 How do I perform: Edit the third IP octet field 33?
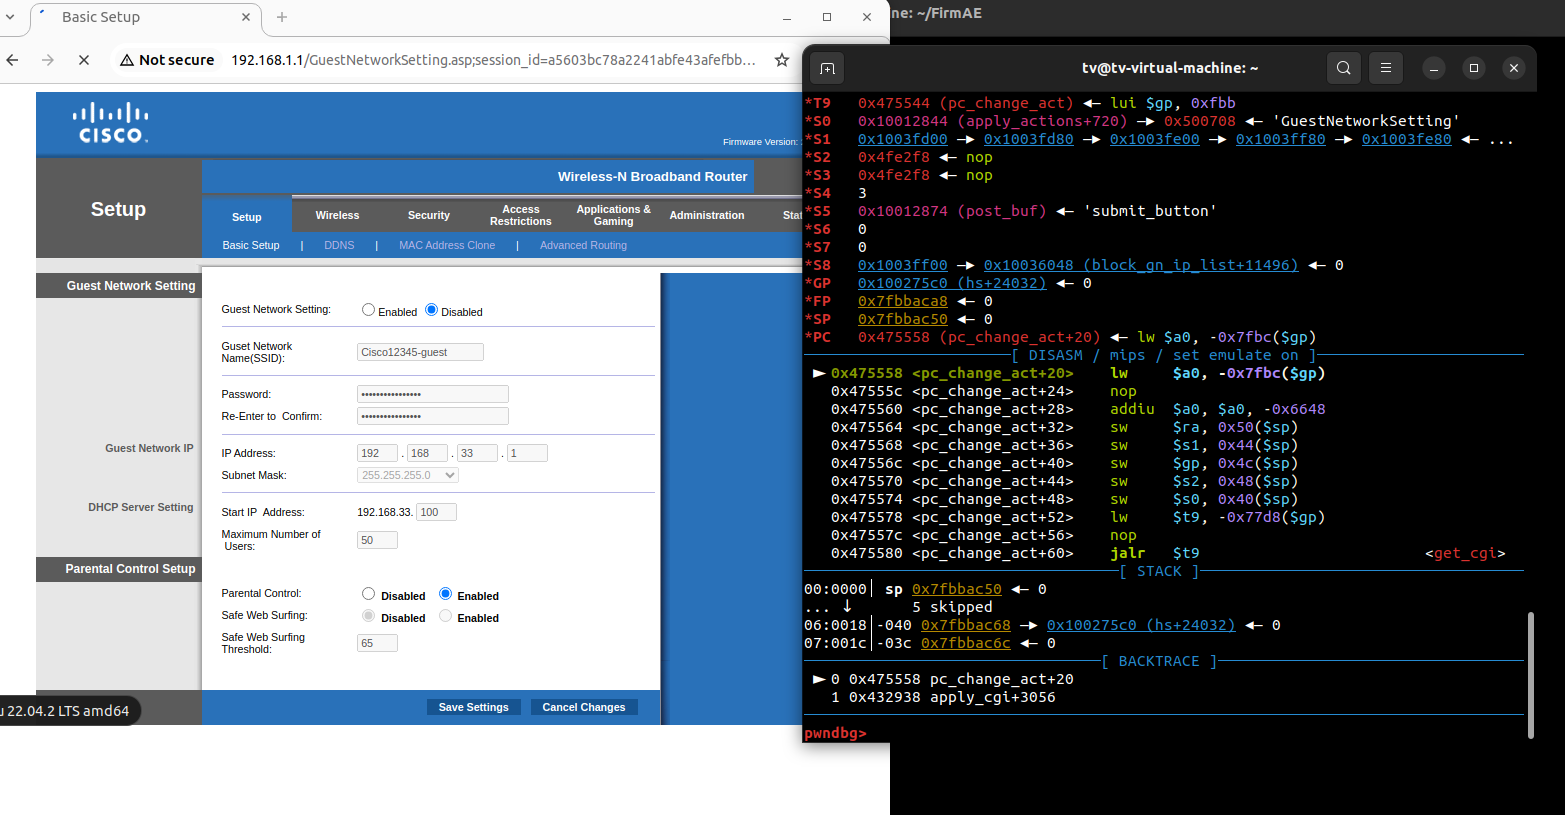477,453
